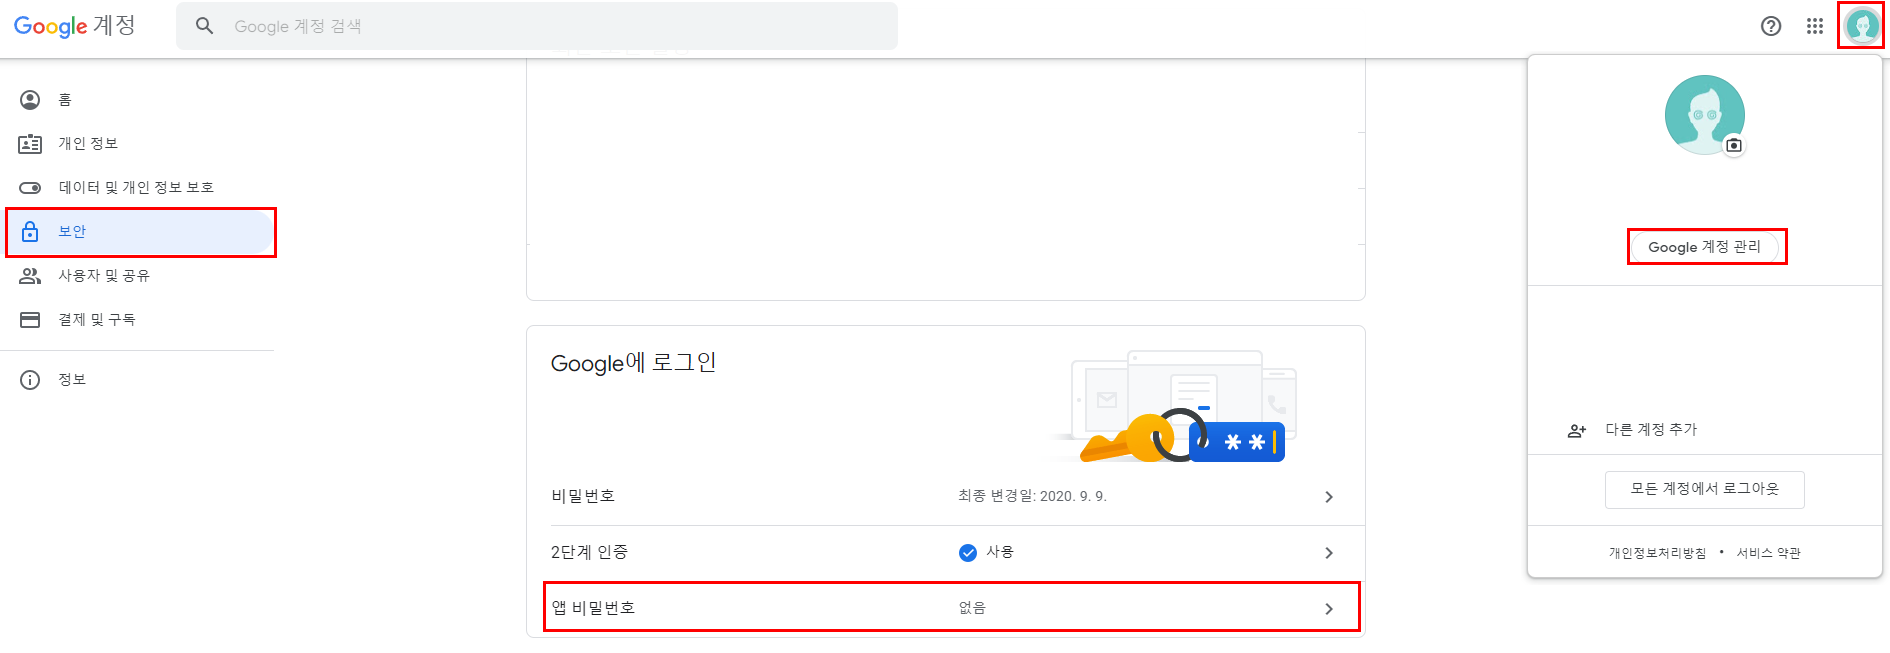
Task: Click the blue check icon next to 사용
Action: coord(968,553)
